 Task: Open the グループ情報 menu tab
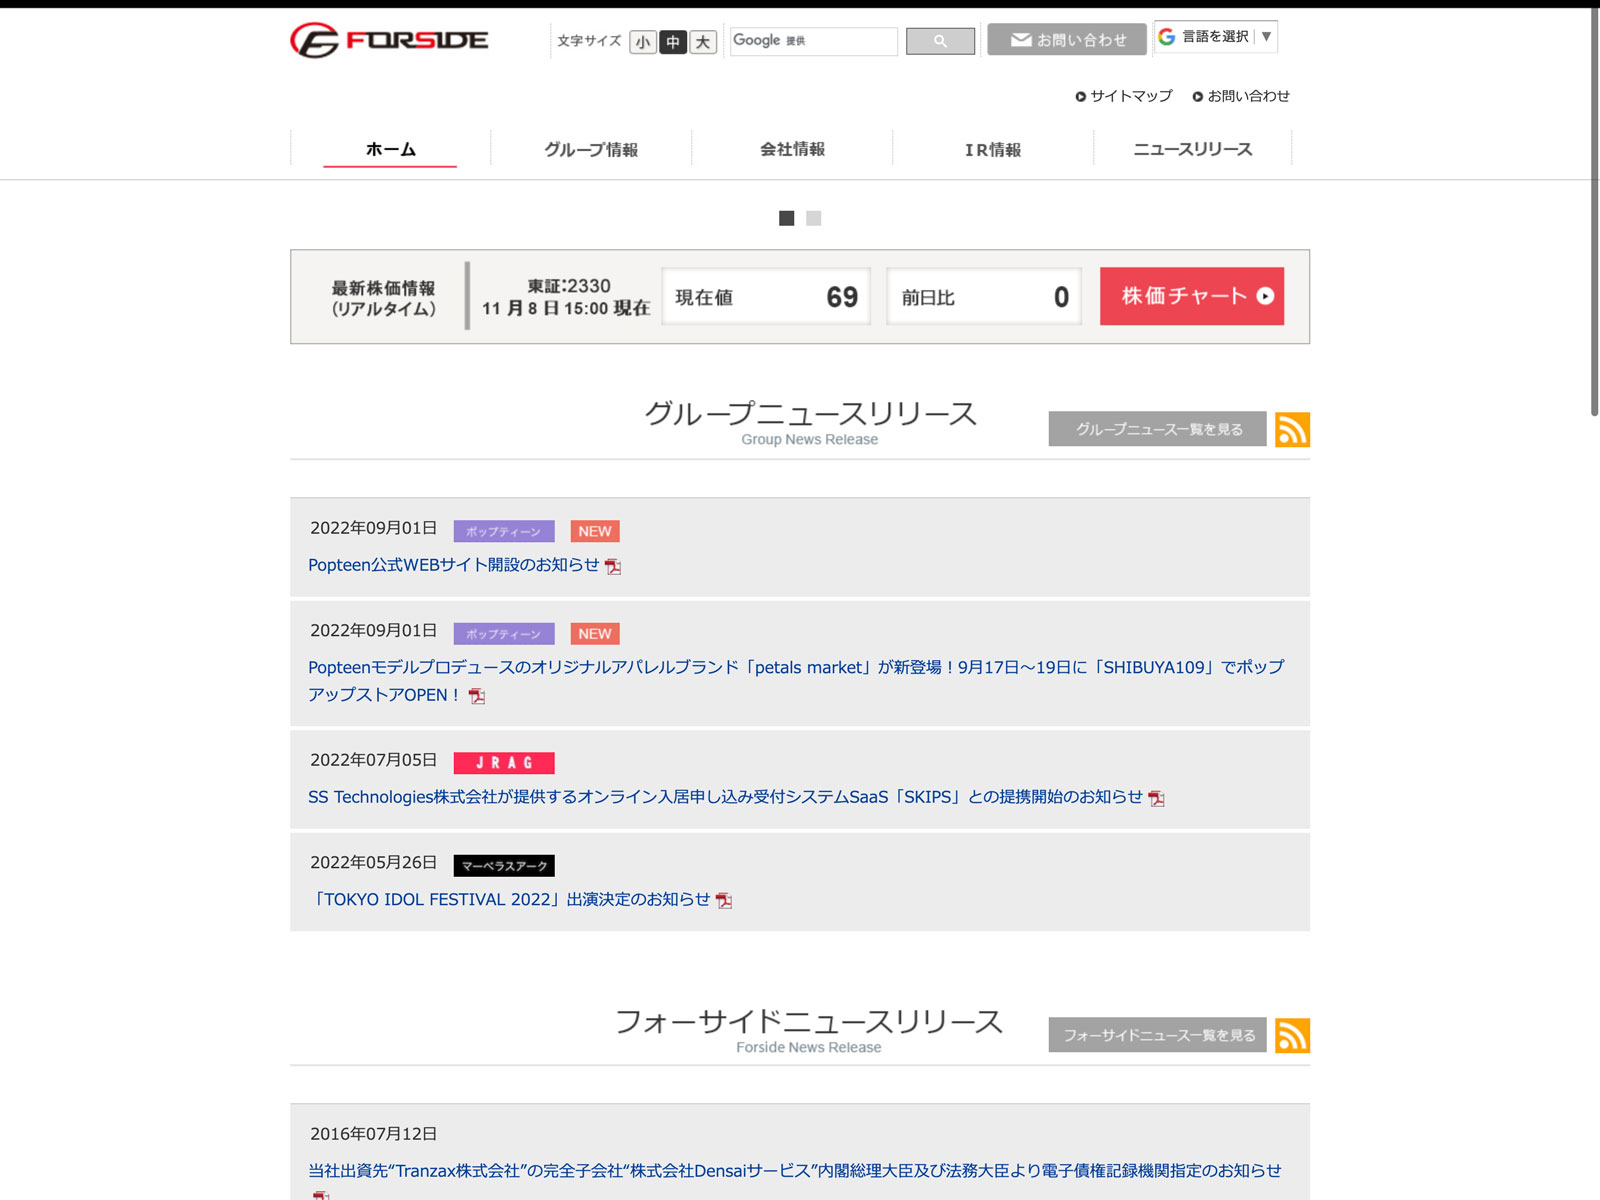pyautogui.click(x=591, y=149)
